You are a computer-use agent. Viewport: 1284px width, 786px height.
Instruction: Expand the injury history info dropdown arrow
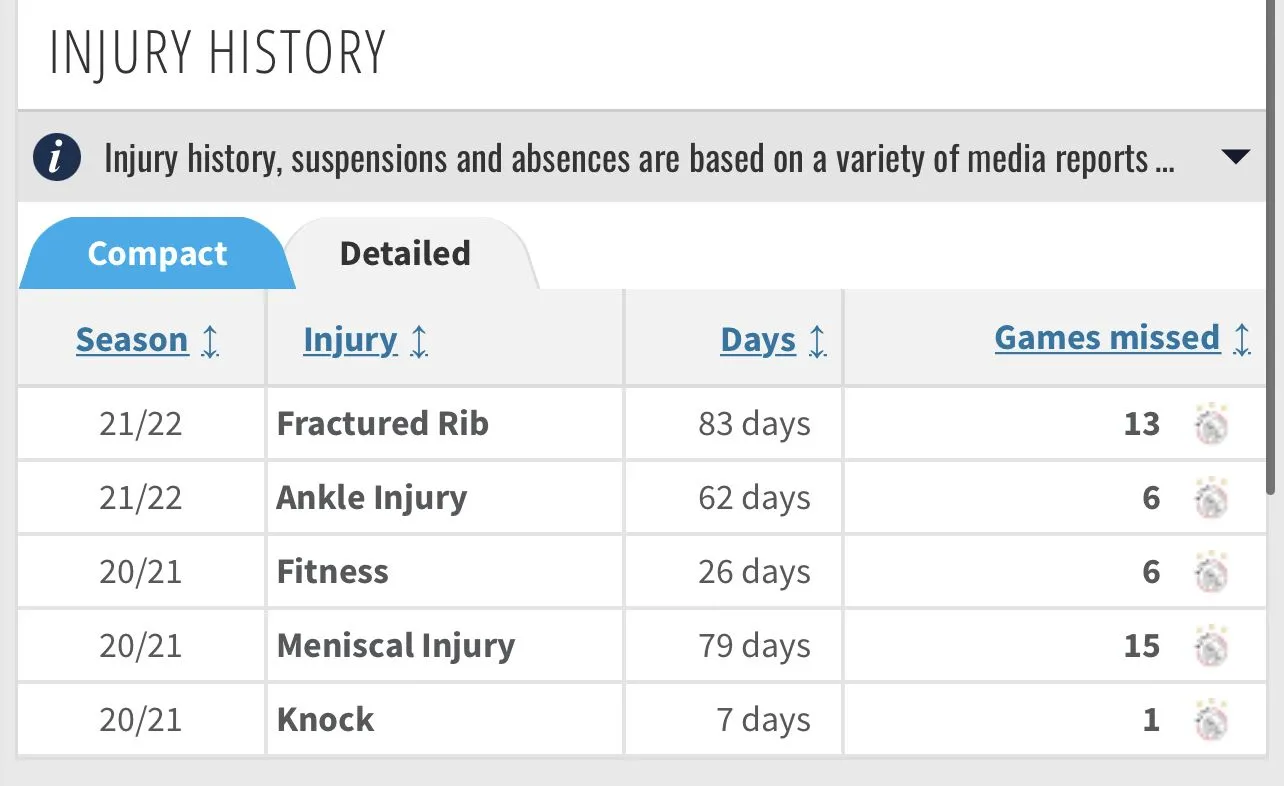click(1236, 157)
